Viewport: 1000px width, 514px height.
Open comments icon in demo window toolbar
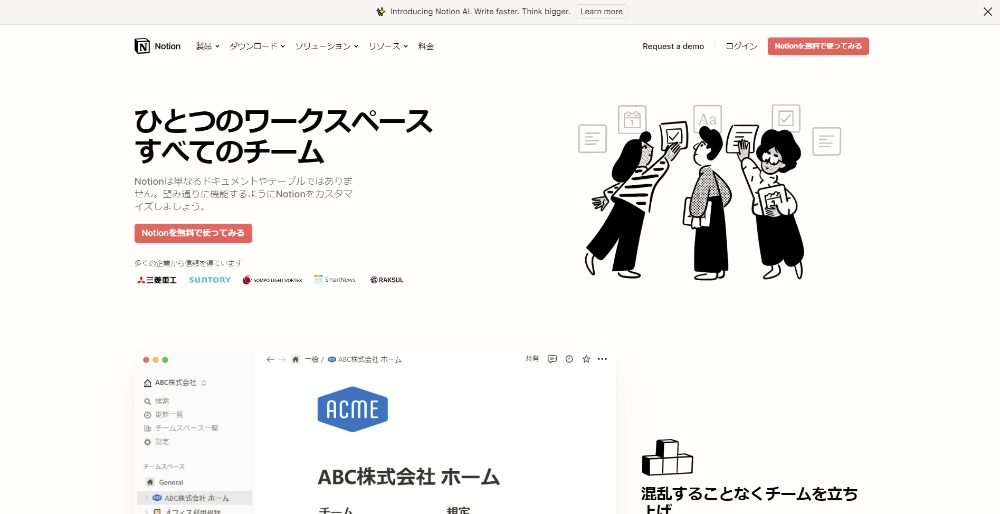552,359
